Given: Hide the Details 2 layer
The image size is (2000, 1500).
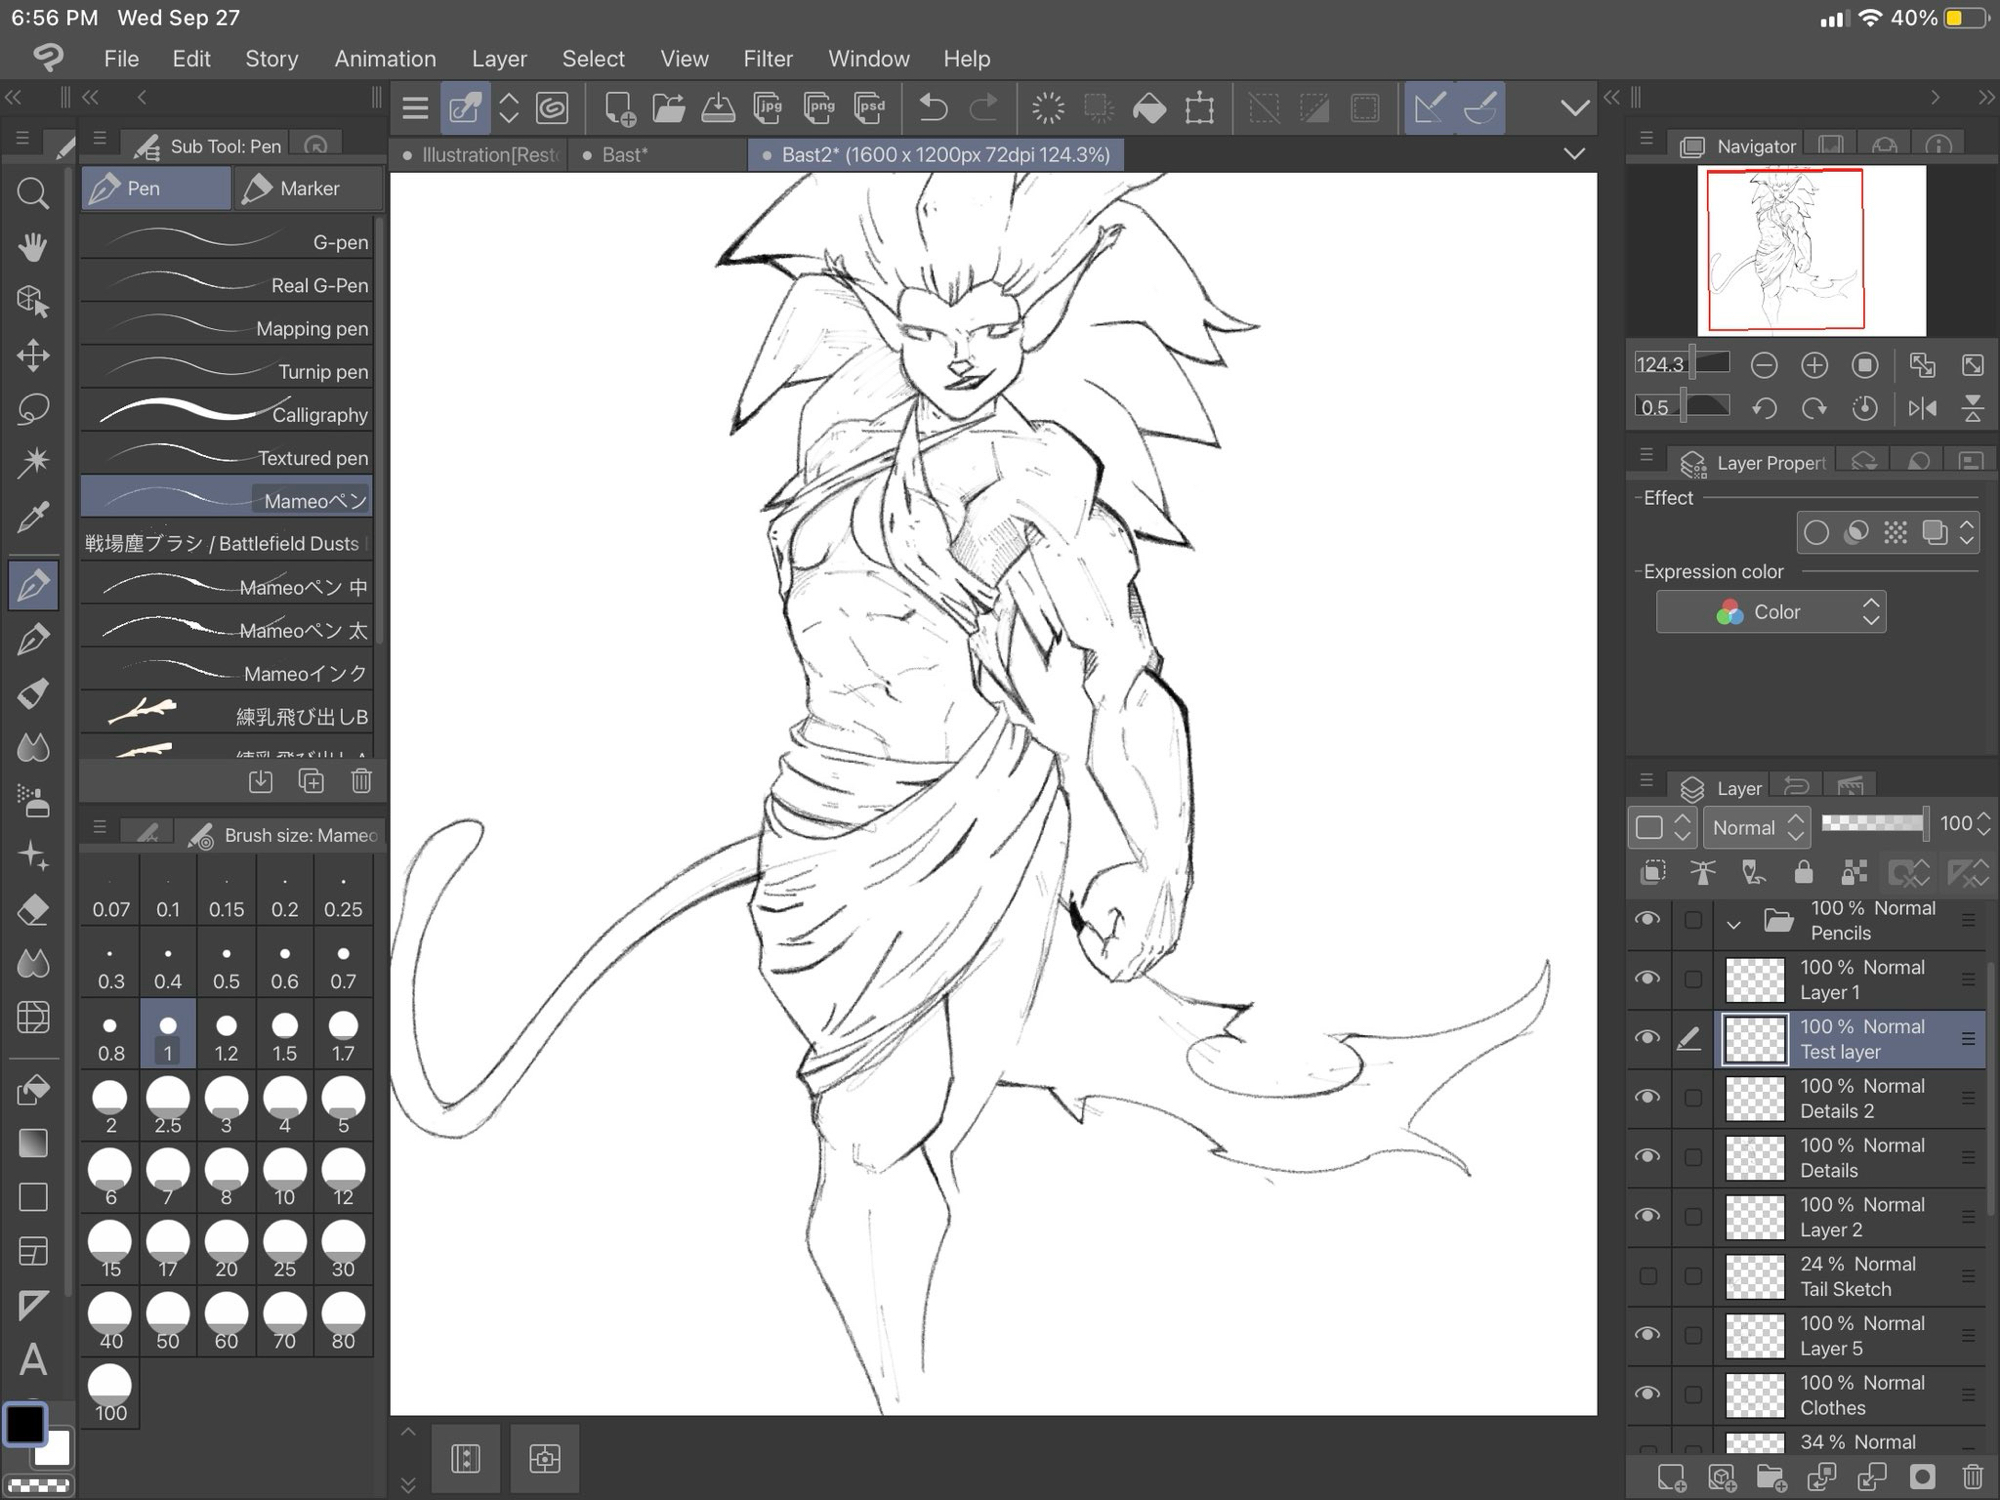Looking at the screenshot, I should (x=1647, y=1097).
